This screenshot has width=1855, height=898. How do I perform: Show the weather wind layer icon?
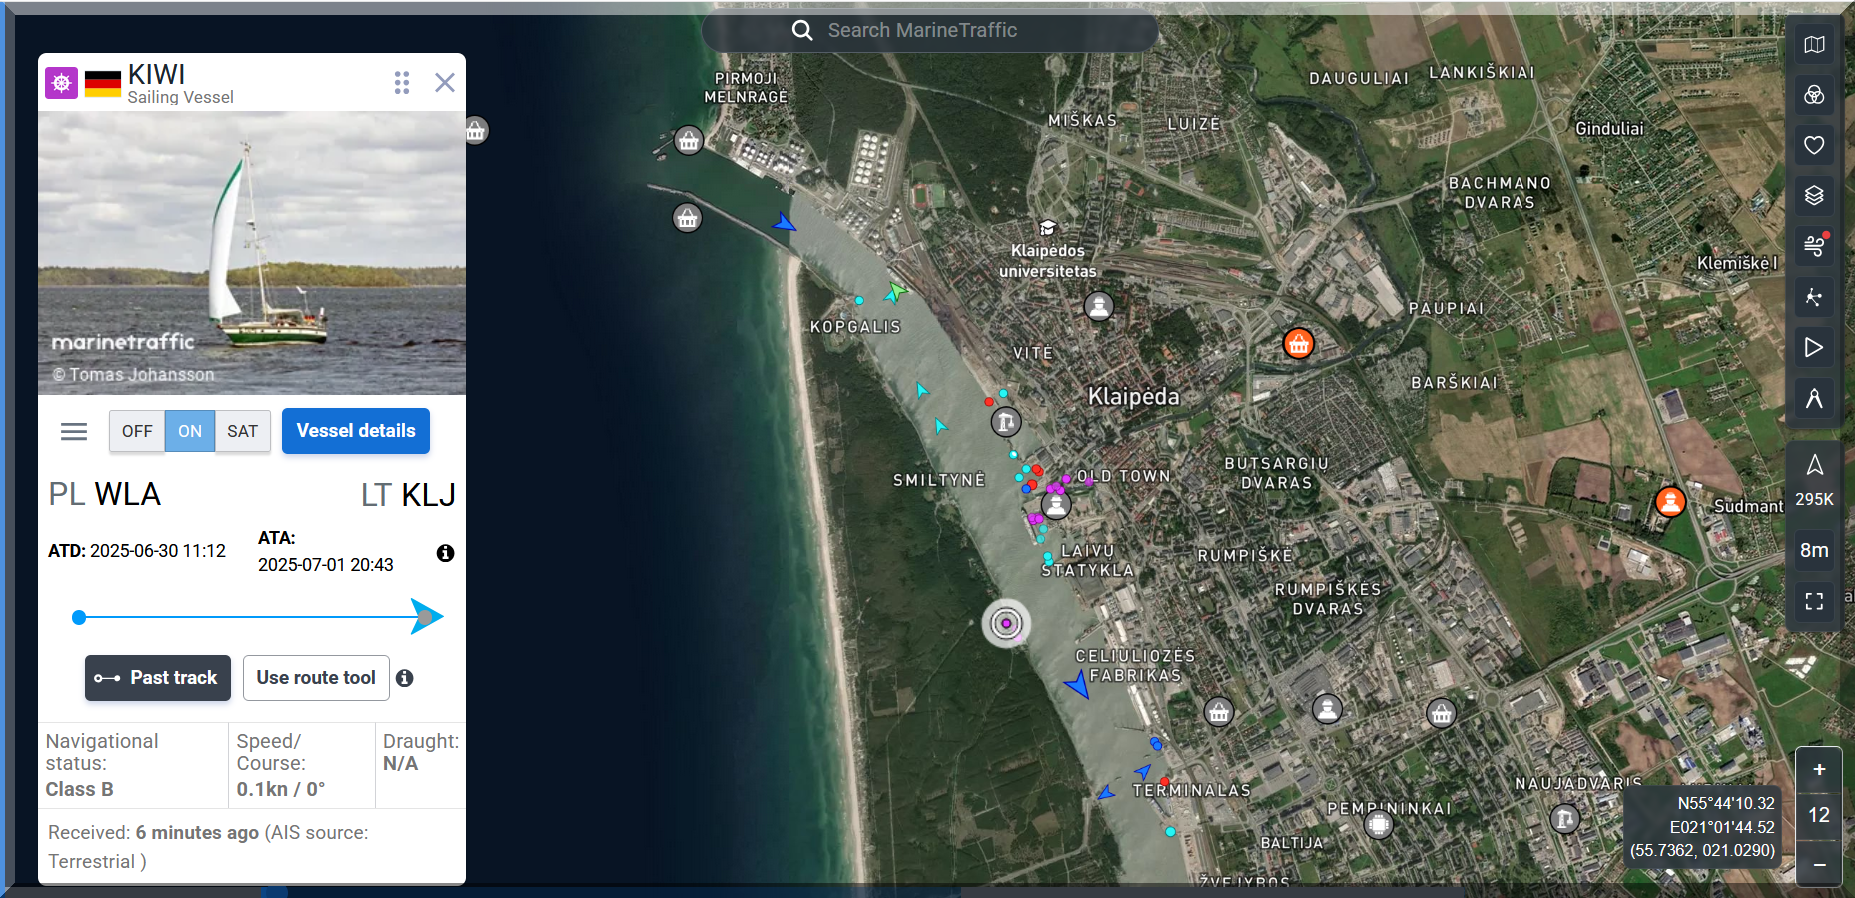coord(1814,245)
